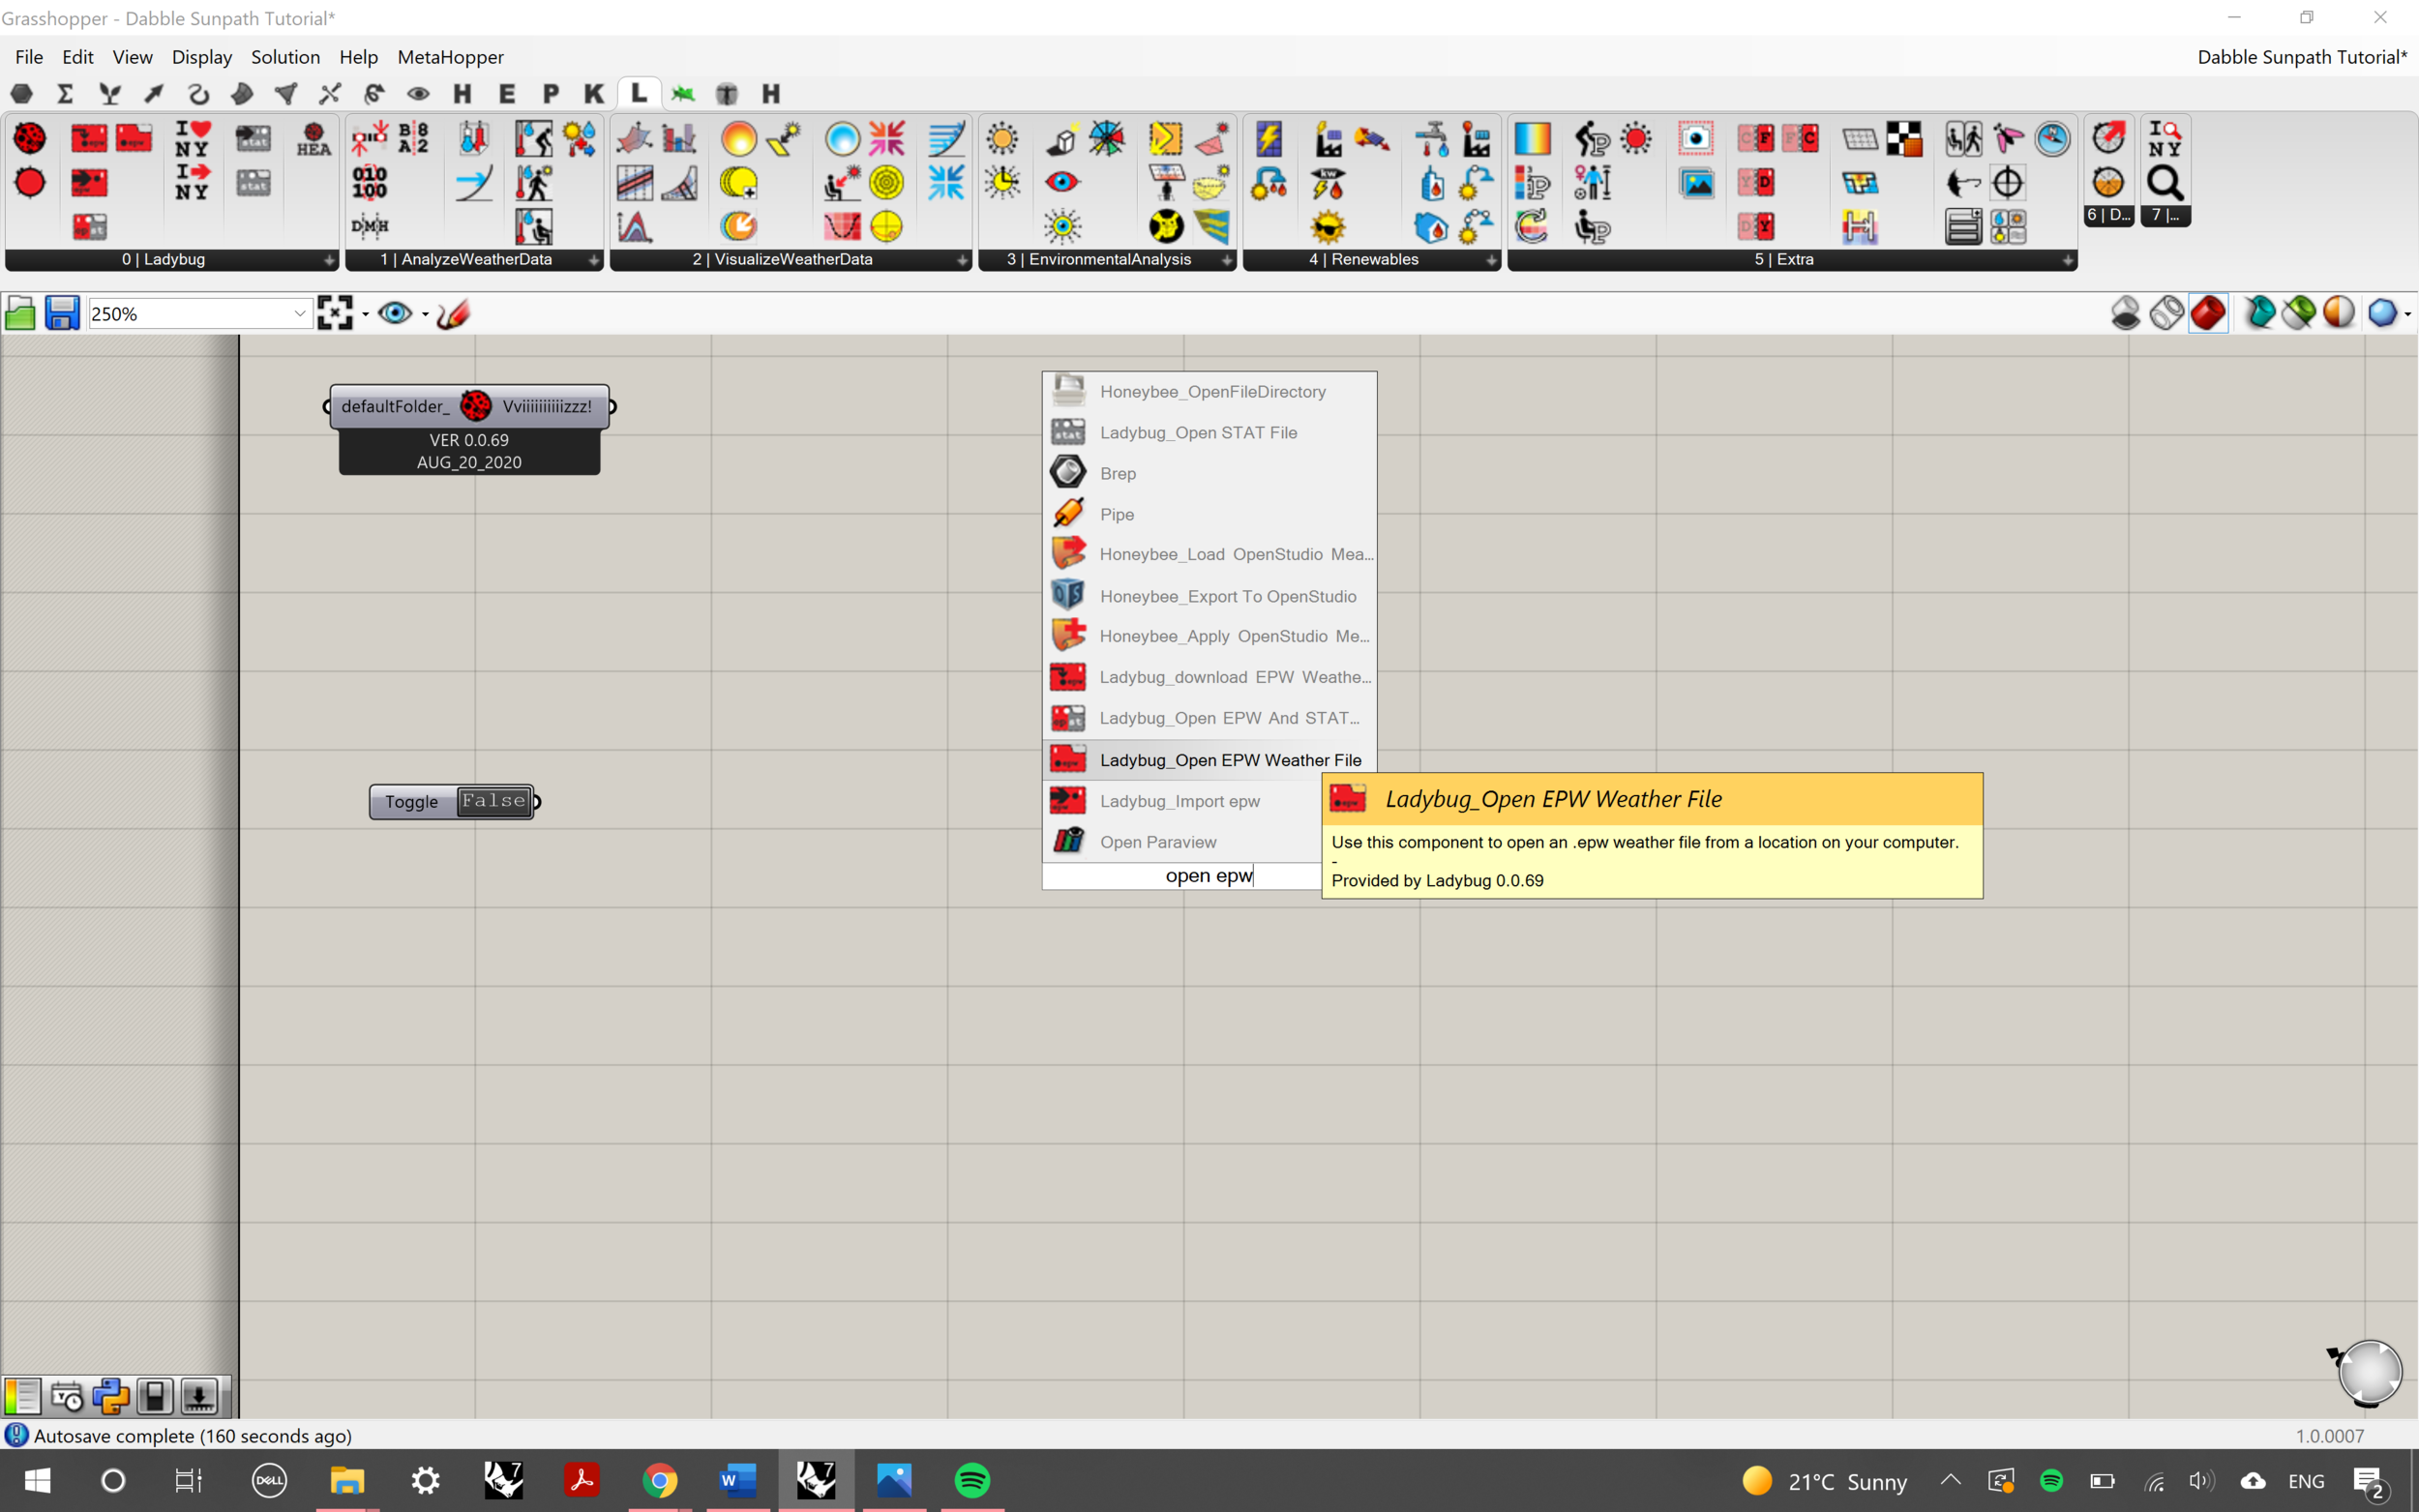The height and width of the screenshot is (1512, 2419).
Task: Toggle the False boolean toggle value
Action: (494, 801)
